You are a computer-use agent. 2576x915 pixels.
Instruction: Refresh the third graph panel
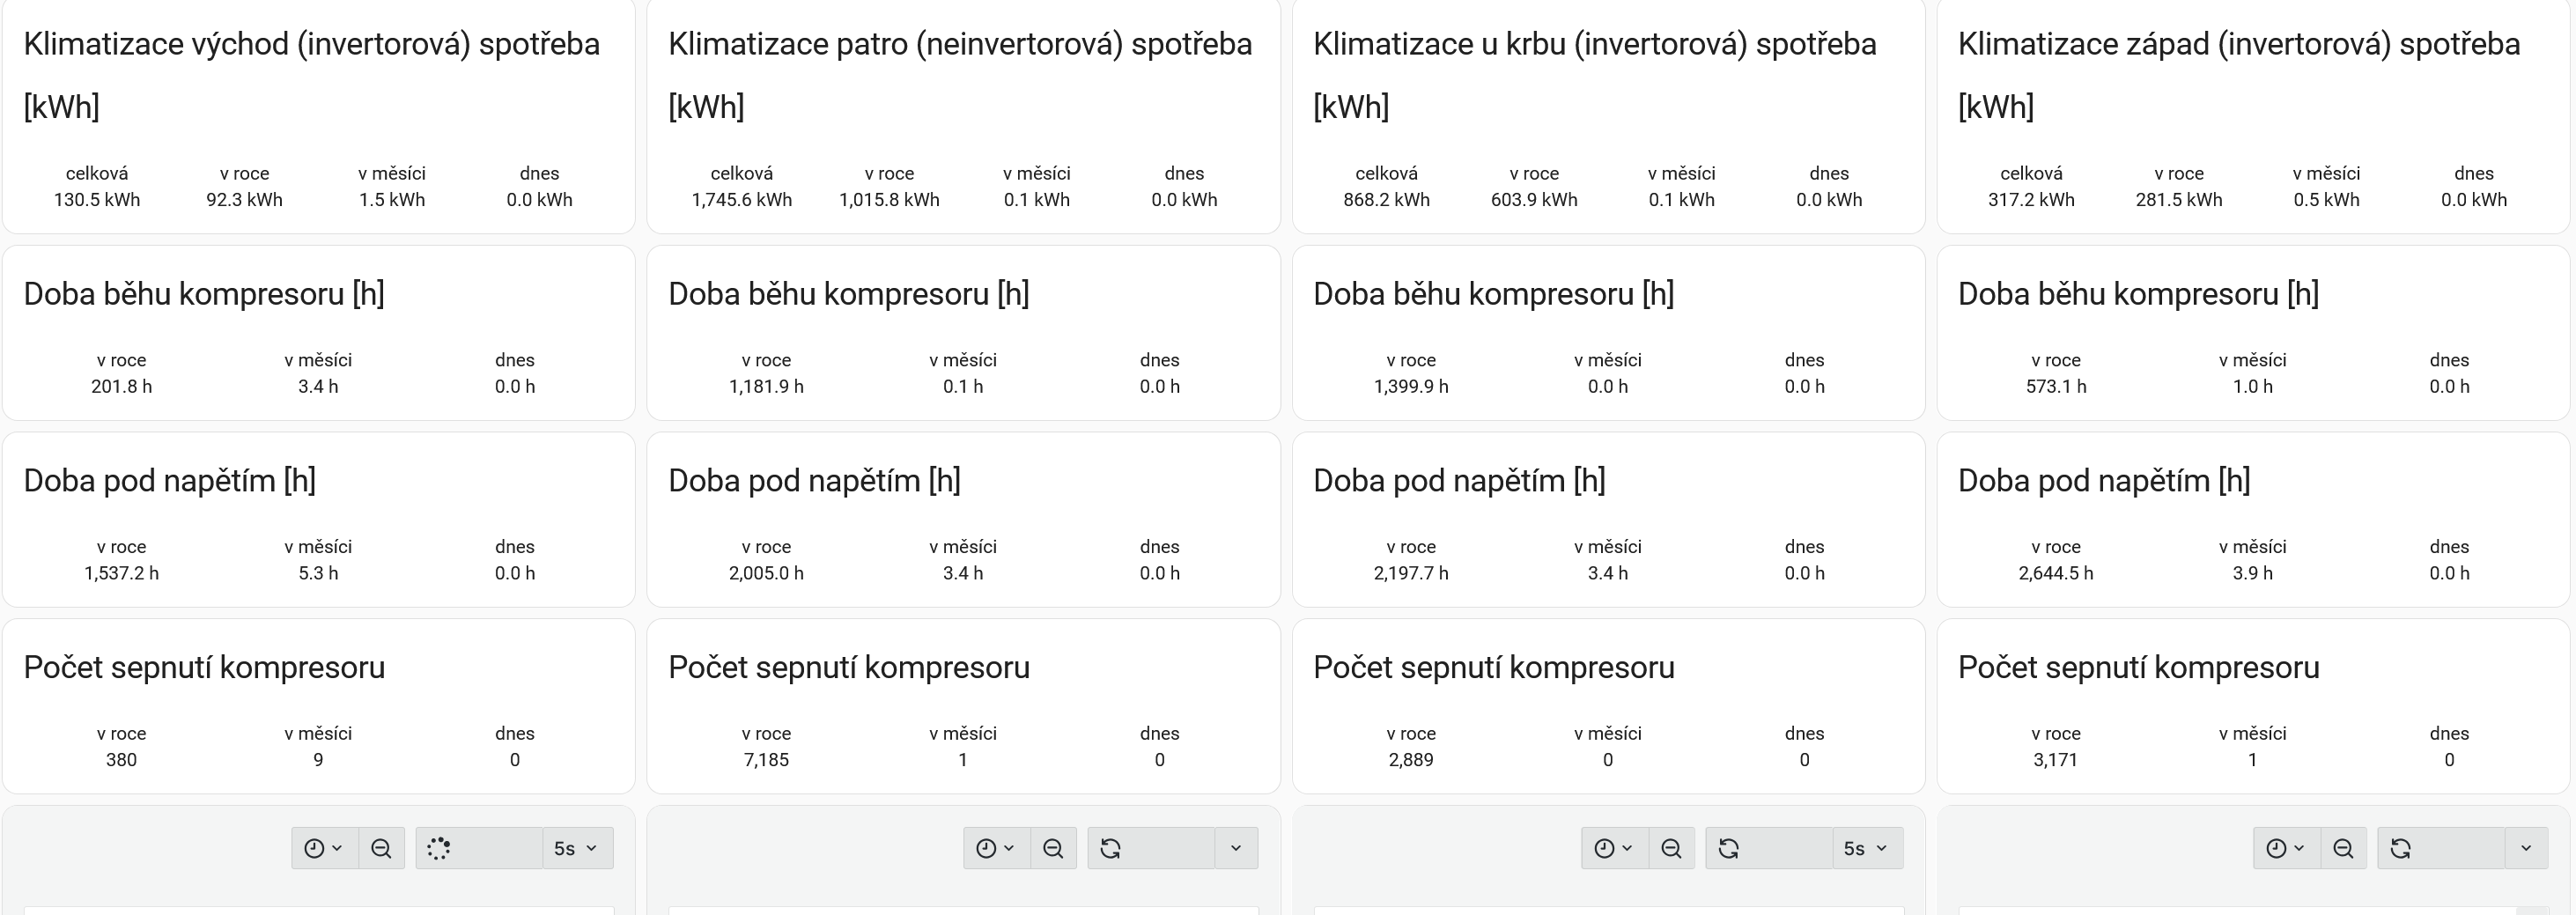tap(1729, 848)
